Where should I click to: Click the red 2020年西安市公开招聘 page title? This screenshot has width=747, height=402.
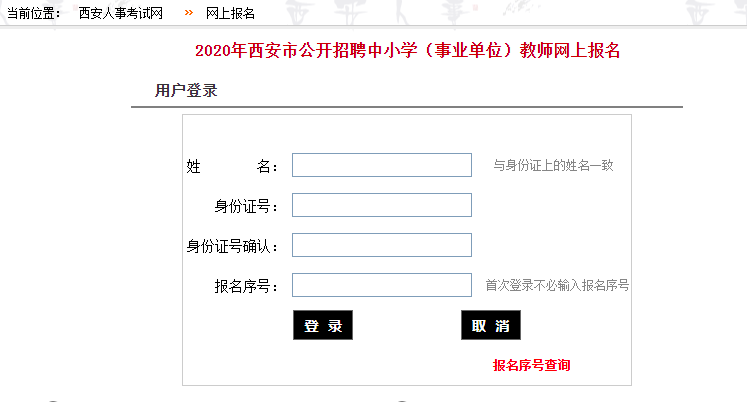(408, 51)
